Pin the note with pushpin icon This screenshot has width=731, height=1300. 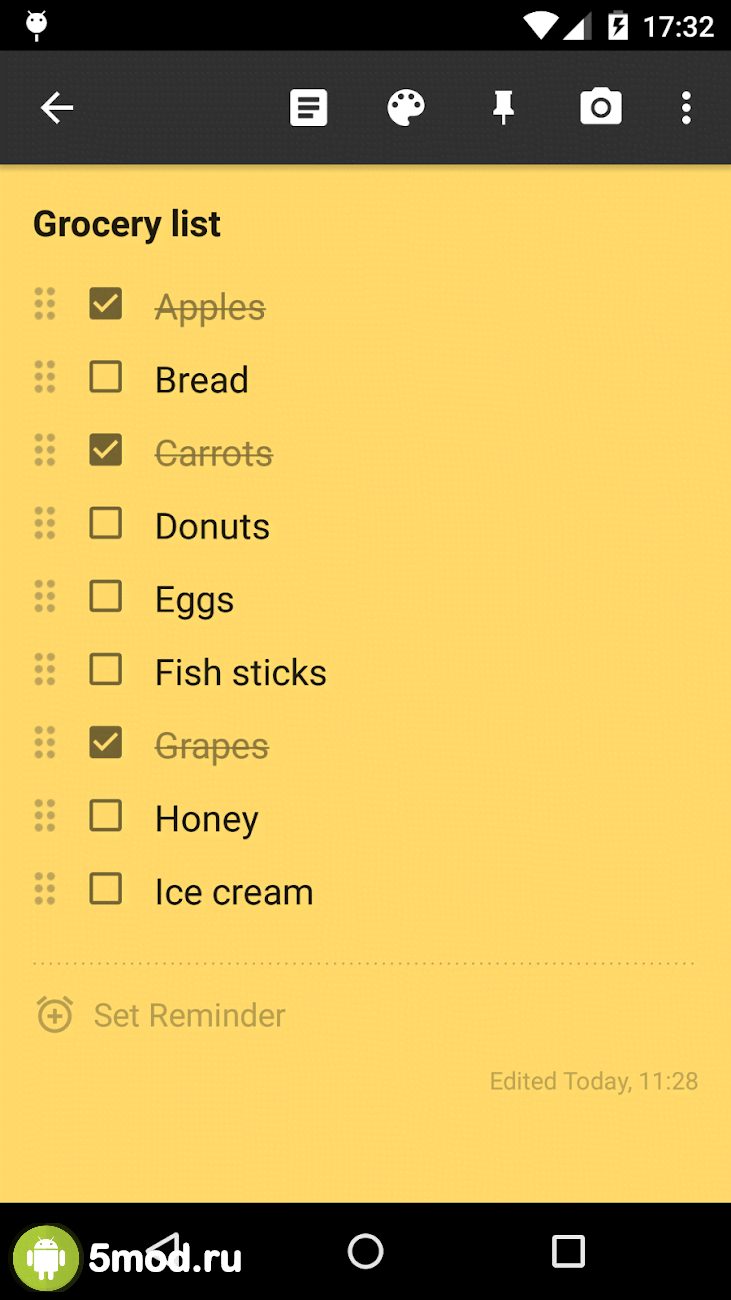[x=503, y=108]
